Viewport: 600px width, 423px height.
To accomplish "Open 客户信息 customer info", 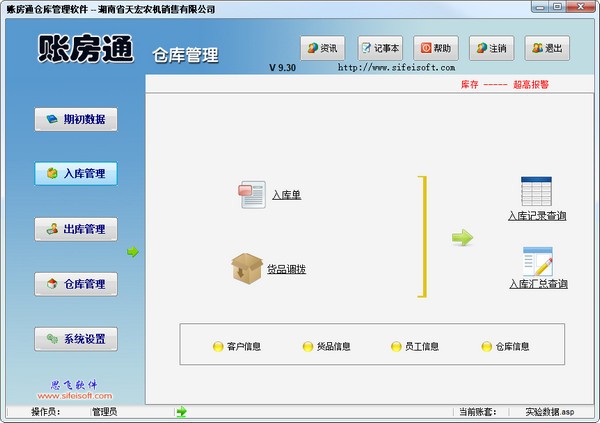I will click(236, 347).
